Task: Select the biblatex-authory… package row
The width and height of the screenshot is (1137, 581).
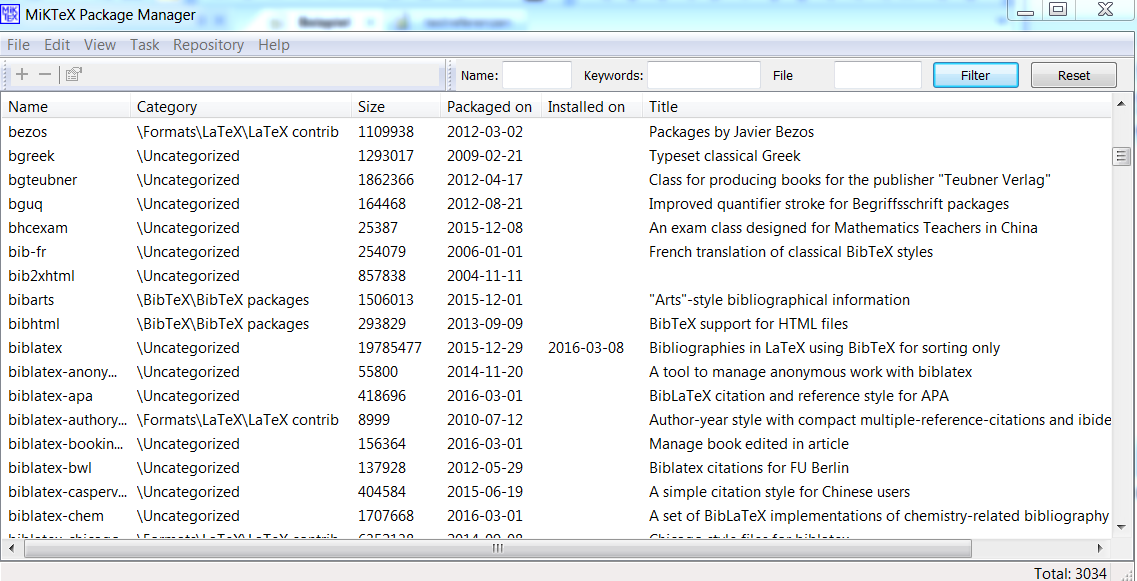Action: tap(557, 420)
